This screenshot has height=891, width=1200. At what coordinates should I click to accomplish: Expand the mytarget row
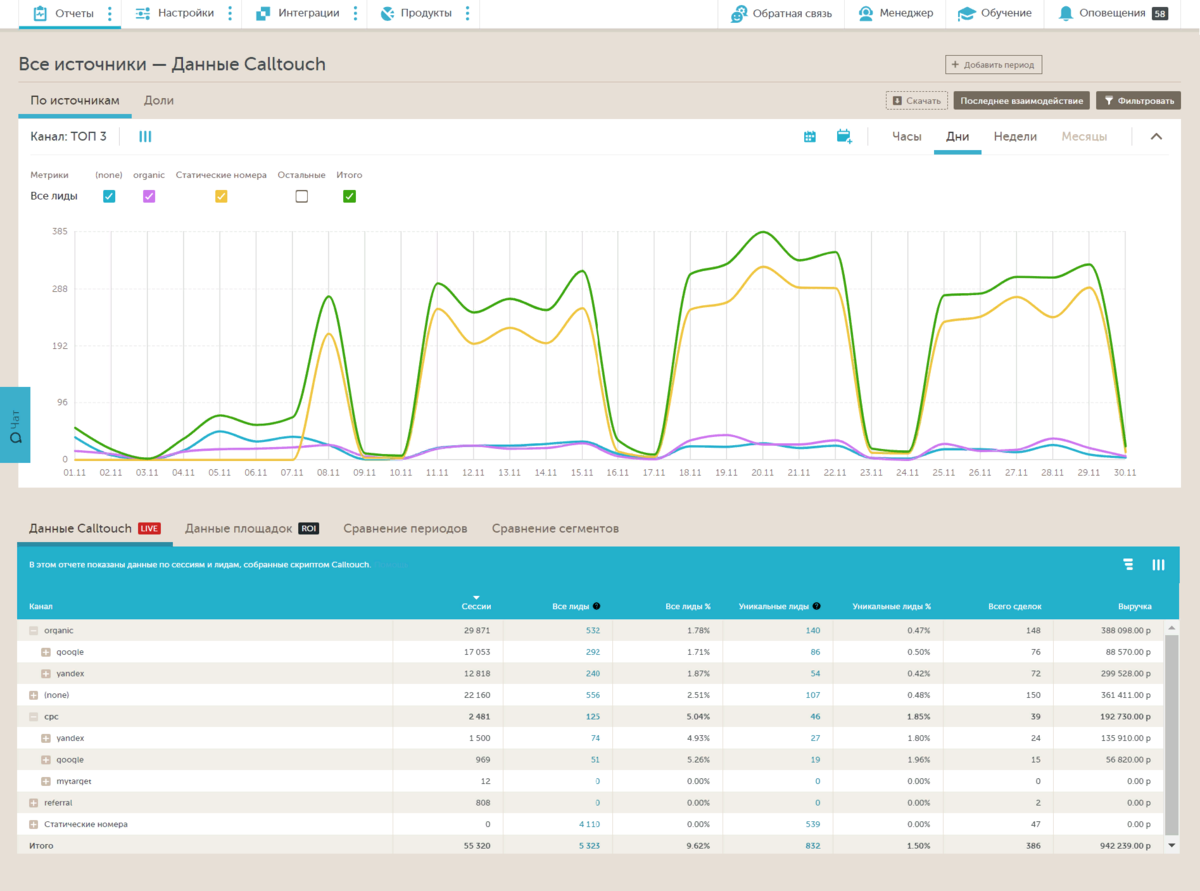[46, 781]
